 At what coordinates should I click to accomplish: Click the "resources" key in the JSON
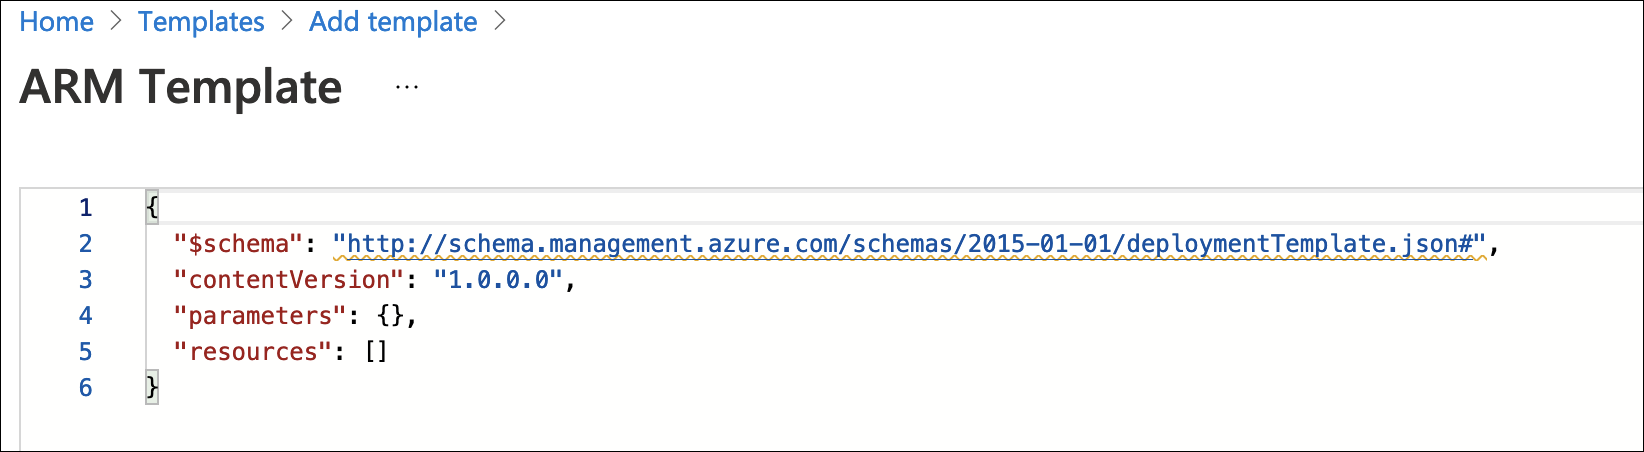[253, 352]
